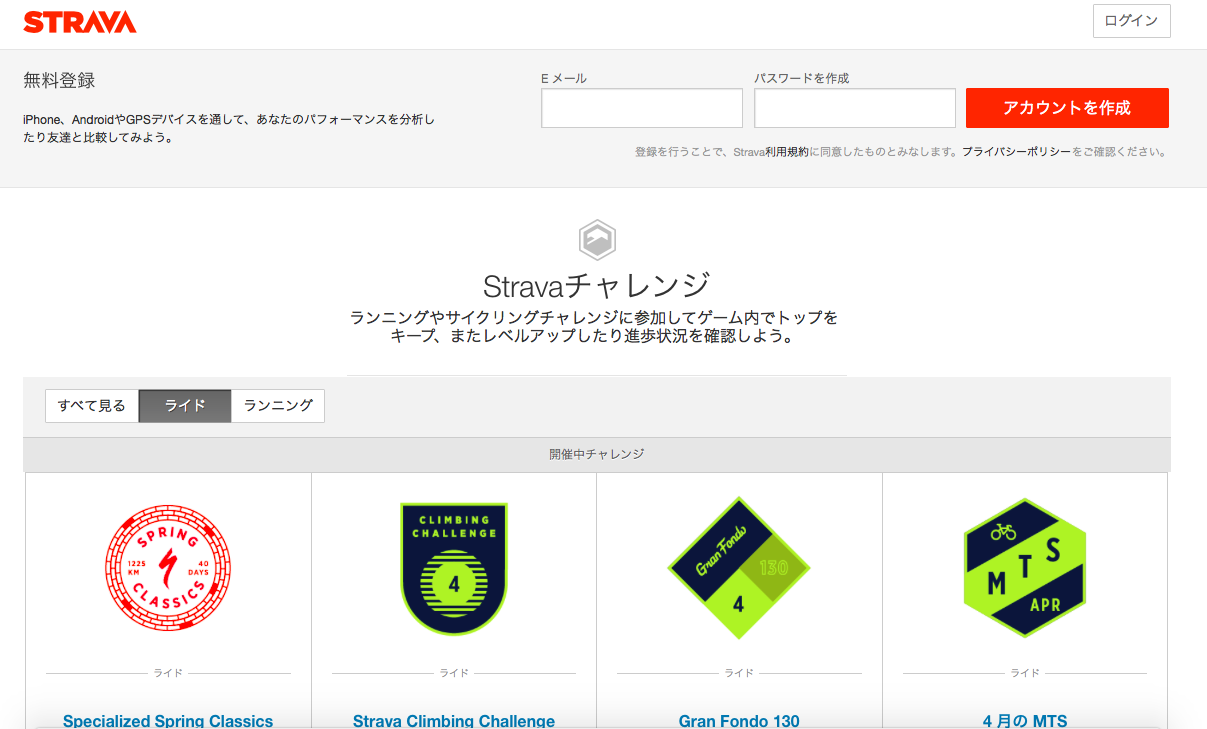Open the Gran Fondo 130 title link
The image size is (1207, 729).
tap(739, 720)
